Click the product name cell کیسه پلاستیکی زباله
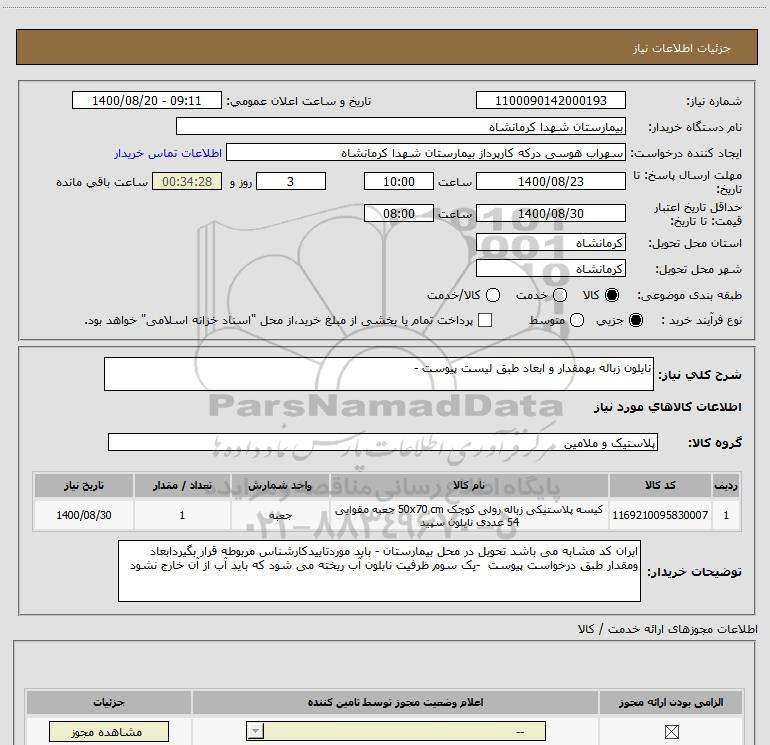 point(469,515)
